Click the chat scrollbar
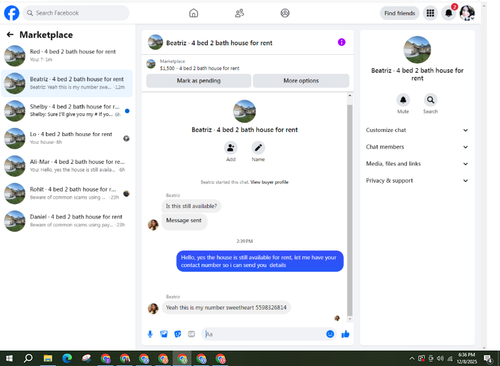This screenshot has width=500, height=366. pos(350,210)
